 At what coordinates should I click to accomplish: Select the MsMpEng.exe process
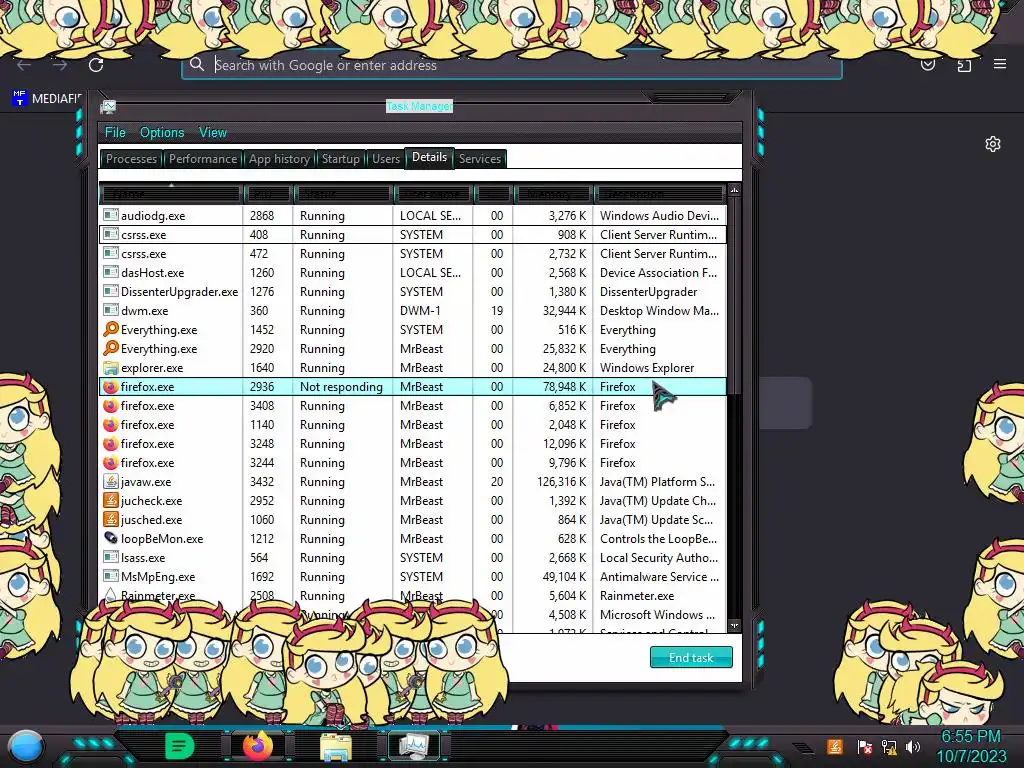click(x=413, y=577)
